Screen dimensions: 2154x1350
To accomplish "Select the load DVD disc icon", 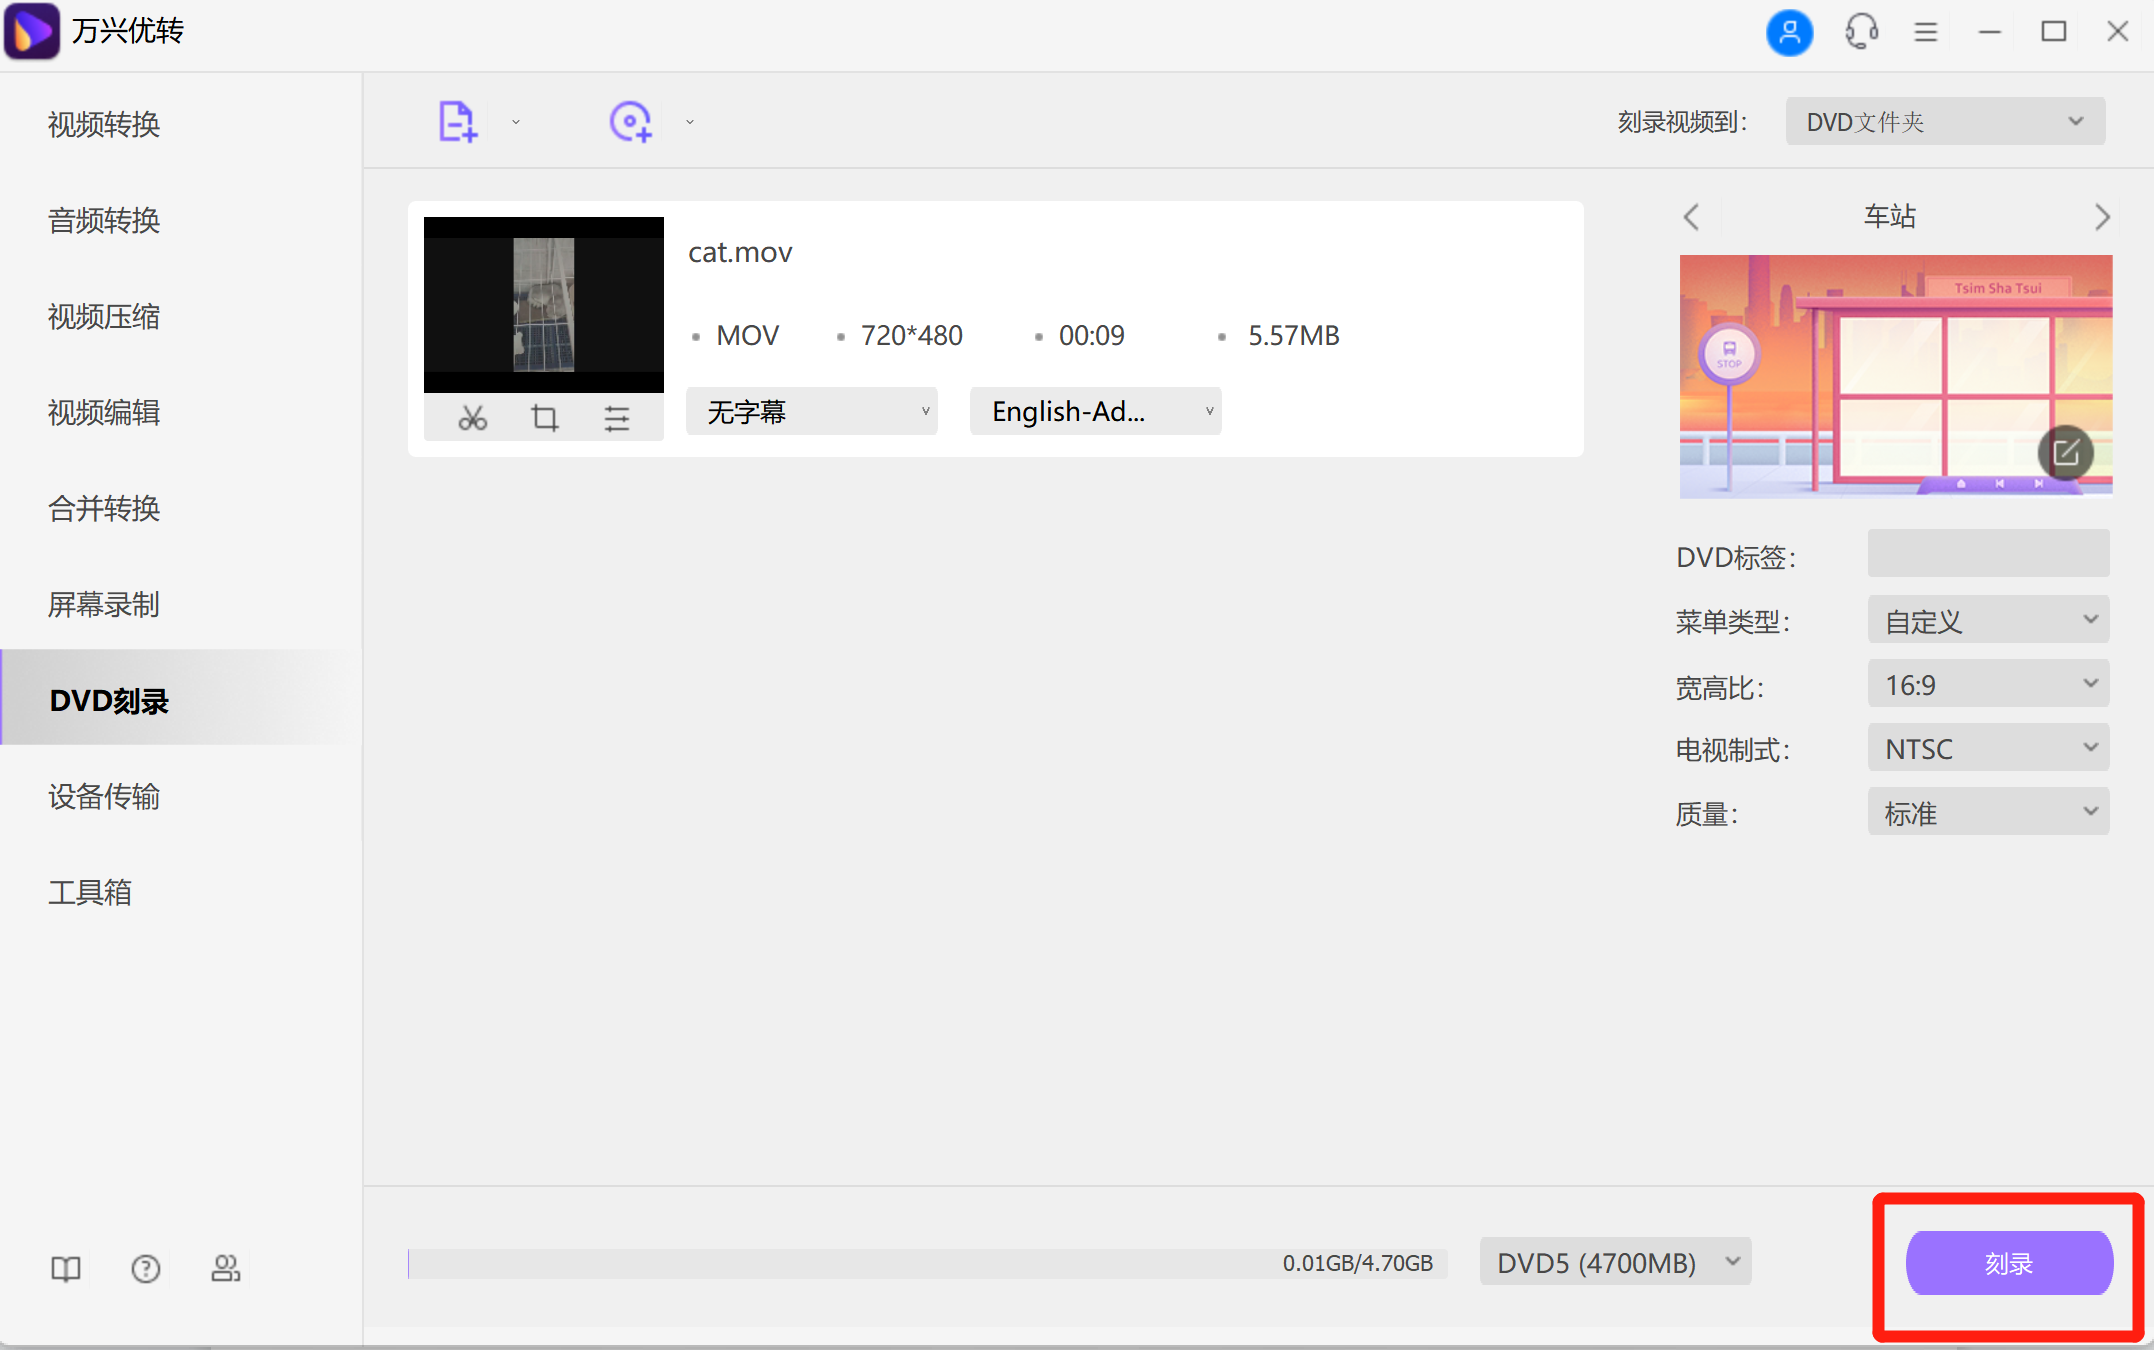I will (630, 120).
